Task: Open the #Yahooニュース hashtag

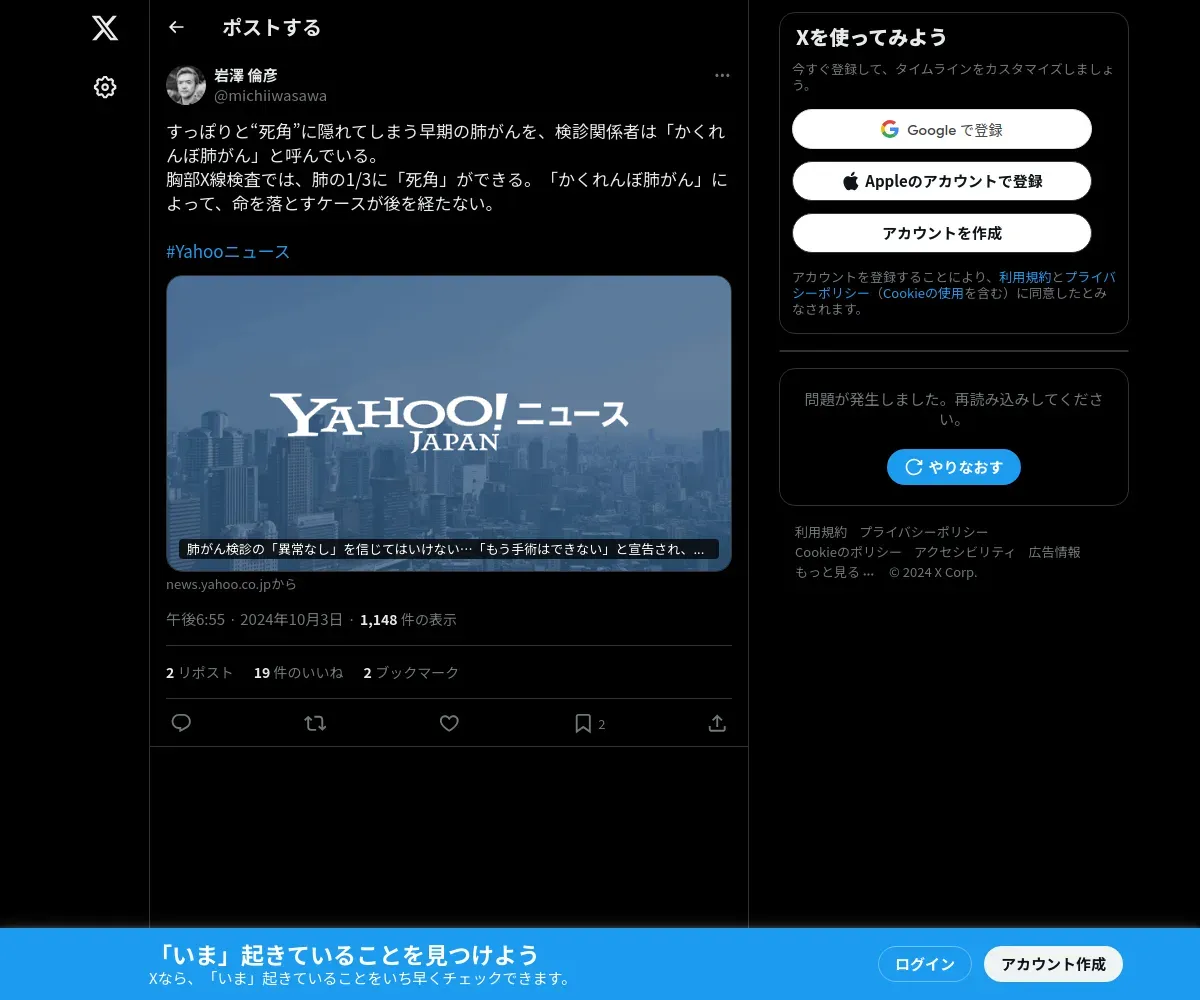Action: [x=228, y=251]
